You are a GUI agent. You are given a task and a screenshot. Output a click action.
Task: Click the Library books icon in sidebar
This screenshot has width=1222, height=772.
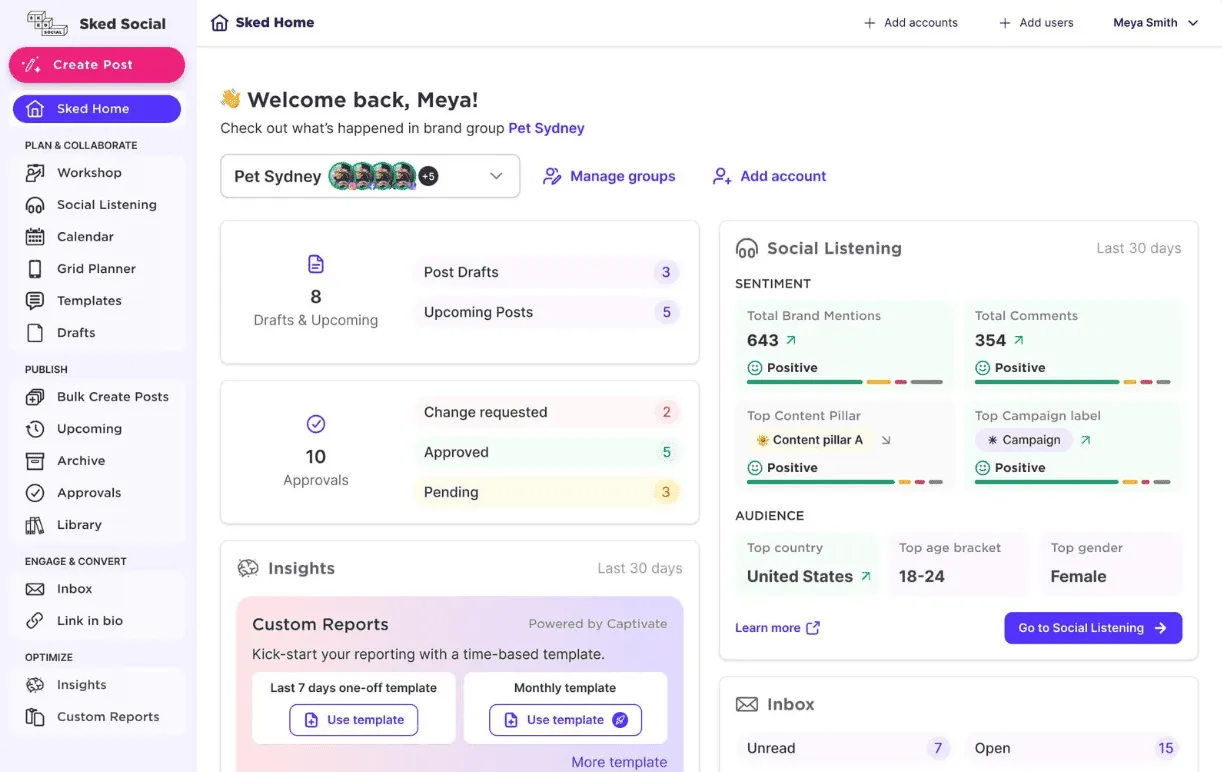[x=35, y=525]
